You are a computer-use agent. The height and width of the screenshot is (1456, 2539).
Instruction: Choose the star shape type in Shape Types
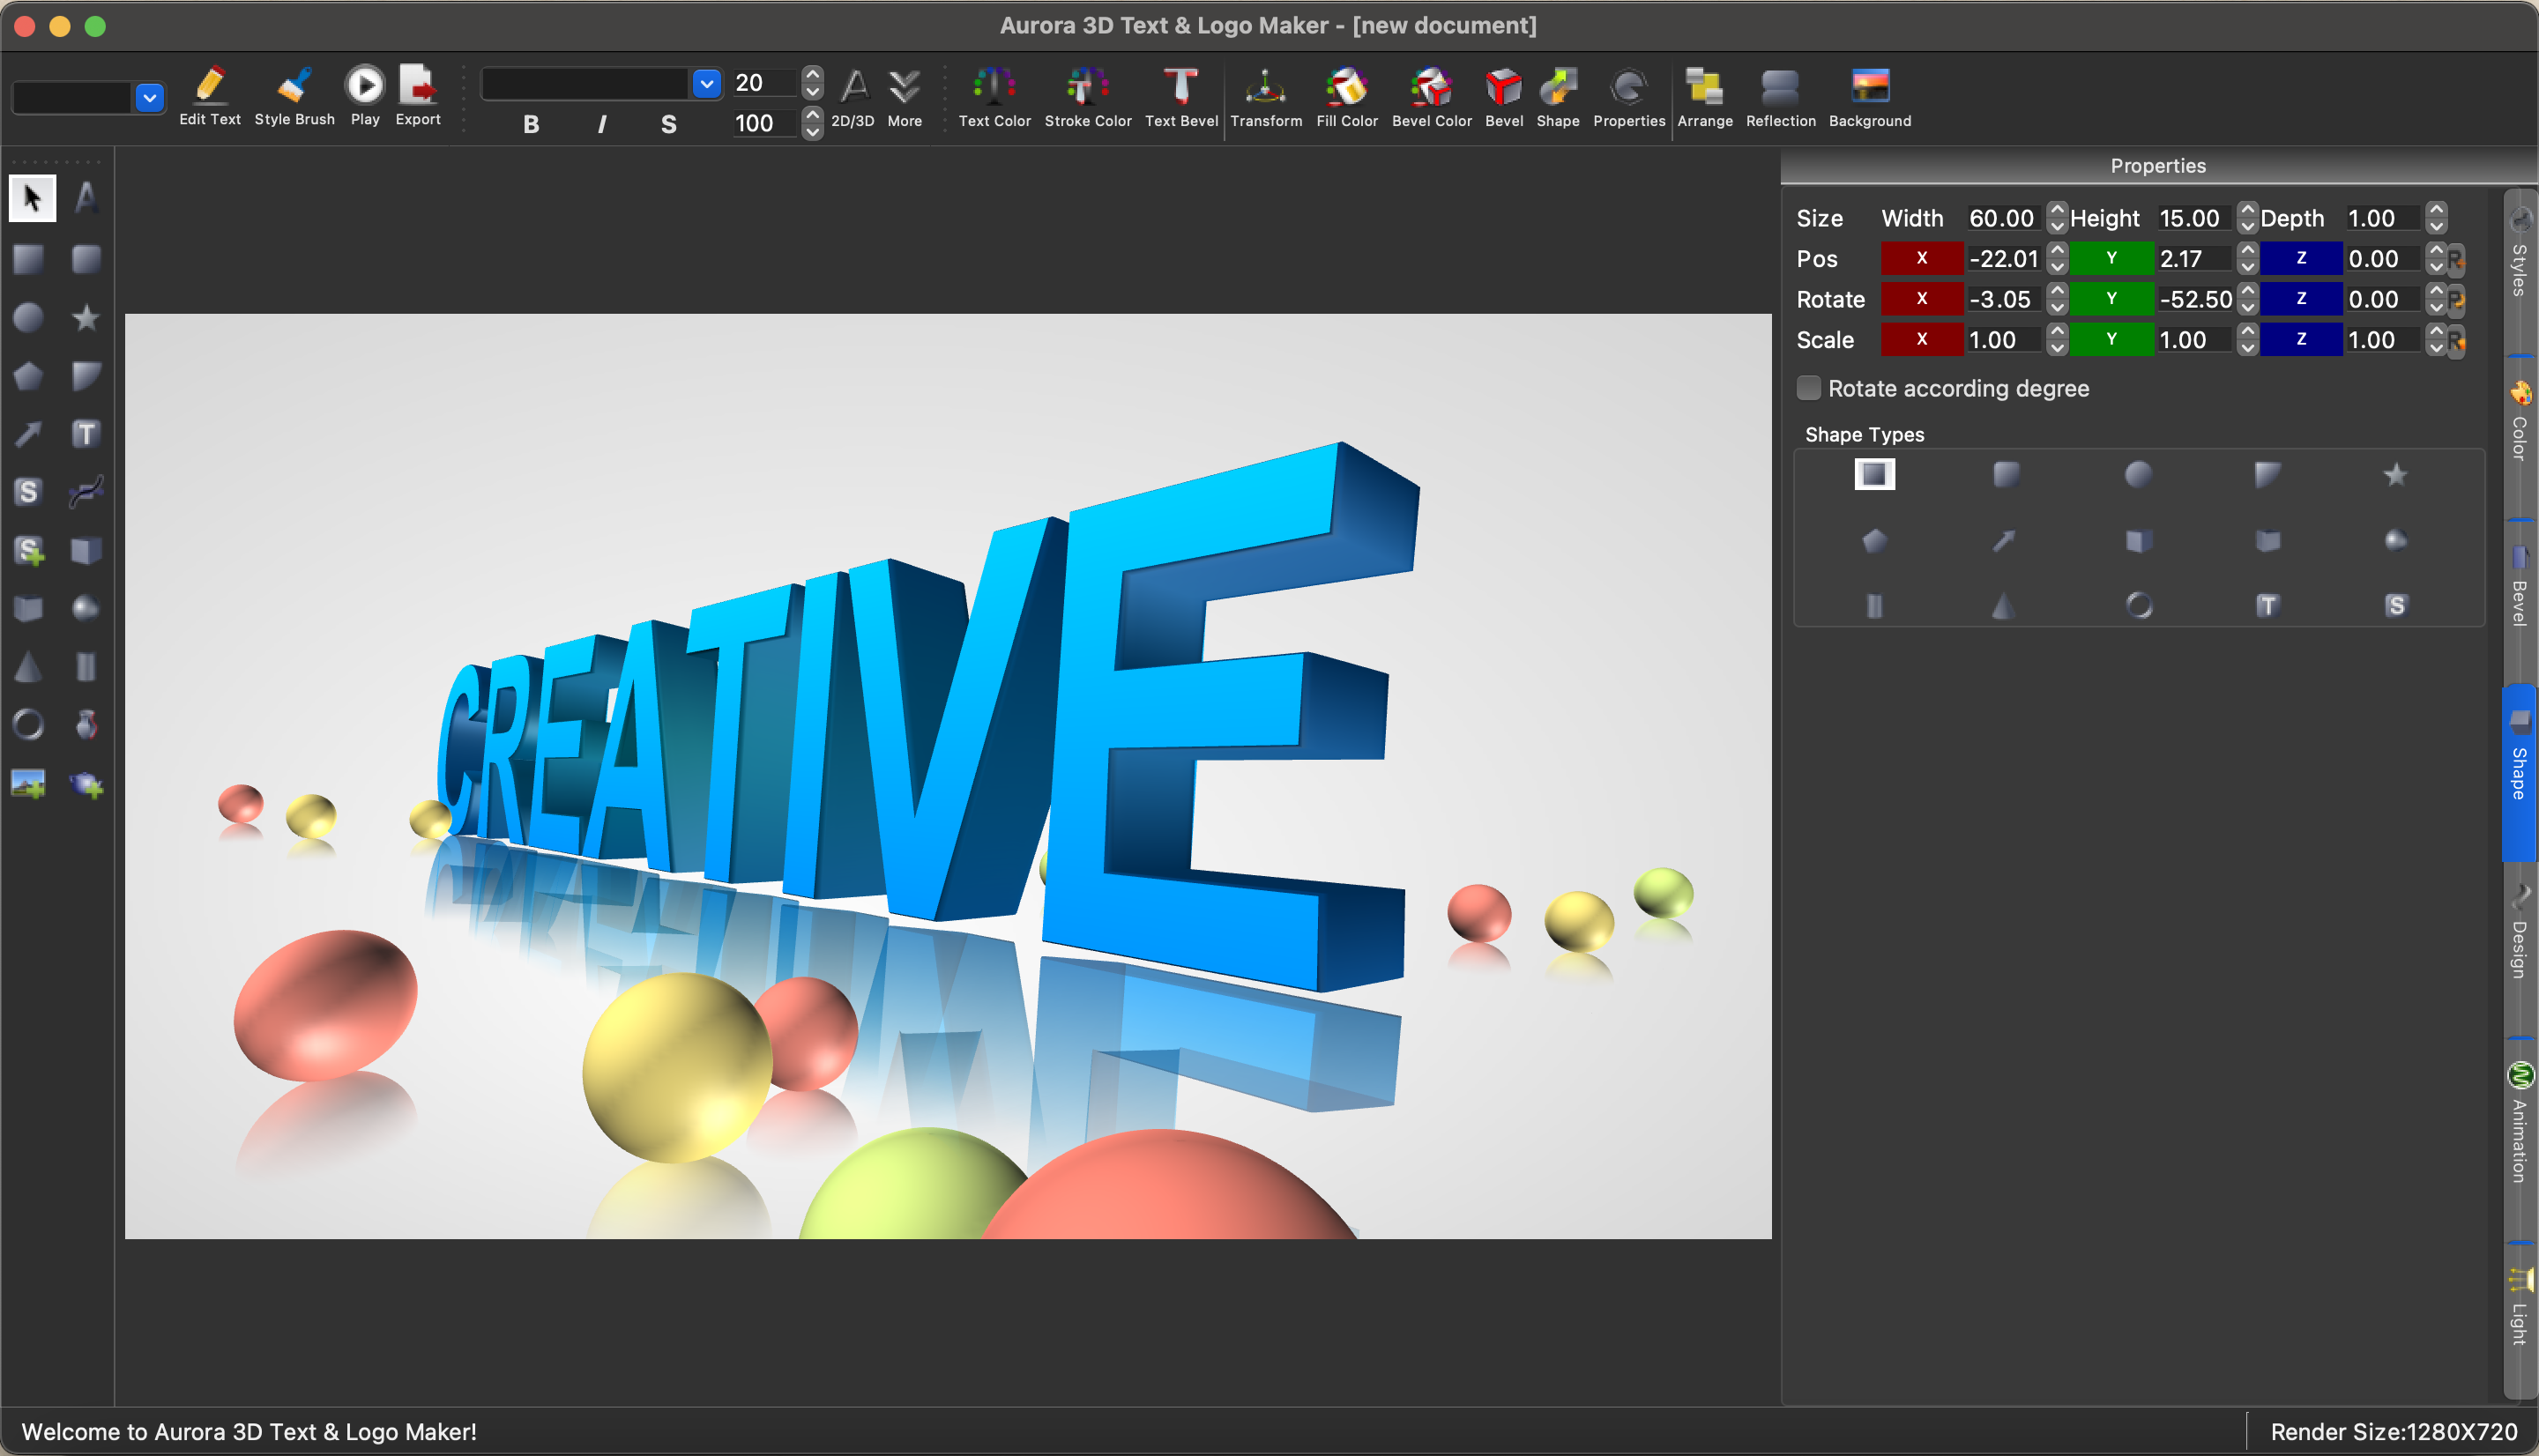pos(2395,475)
